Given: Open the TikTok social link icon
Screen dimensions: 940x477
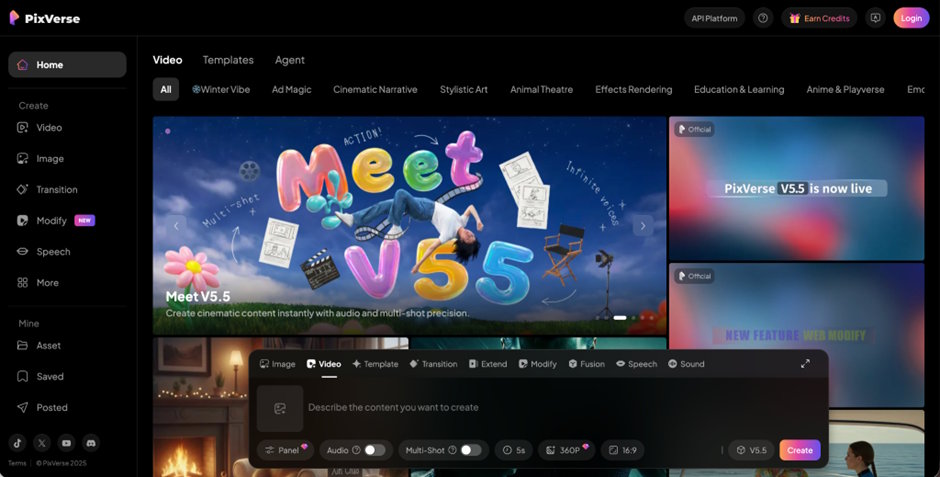Looking at the screenshot, I should coord(18,443).
